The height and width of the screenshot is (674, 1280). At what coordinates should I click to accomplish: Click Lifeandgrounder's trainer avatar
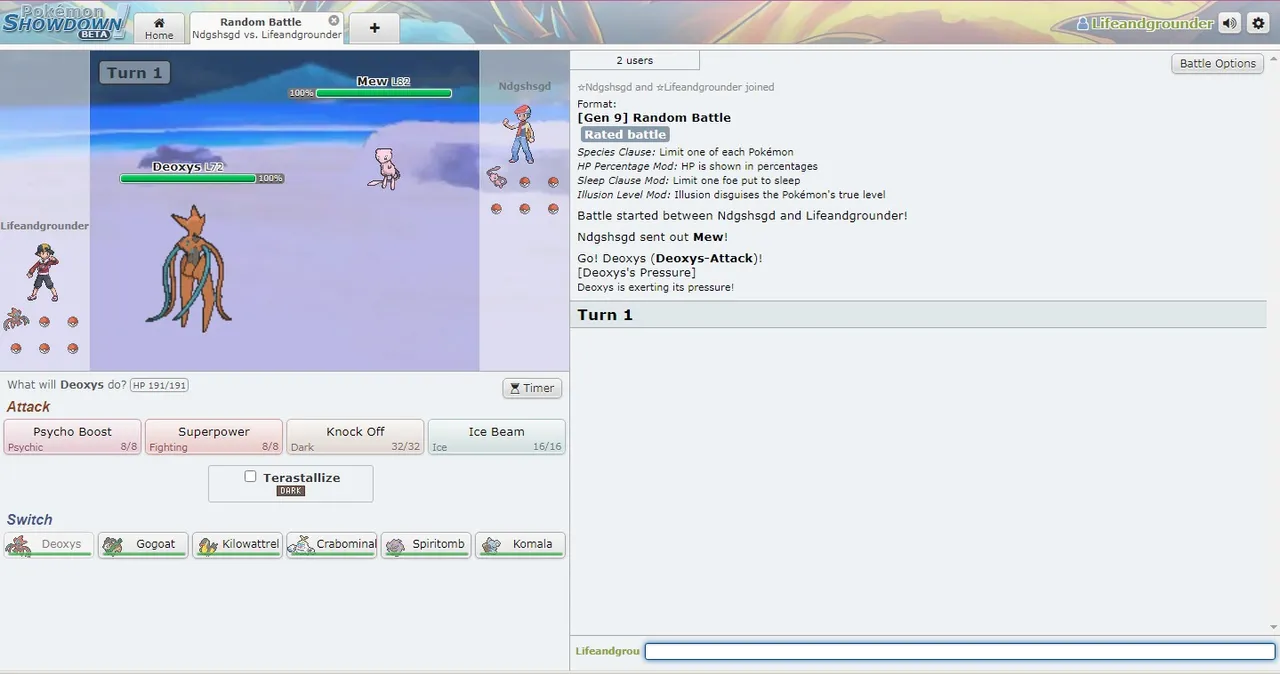42,272
